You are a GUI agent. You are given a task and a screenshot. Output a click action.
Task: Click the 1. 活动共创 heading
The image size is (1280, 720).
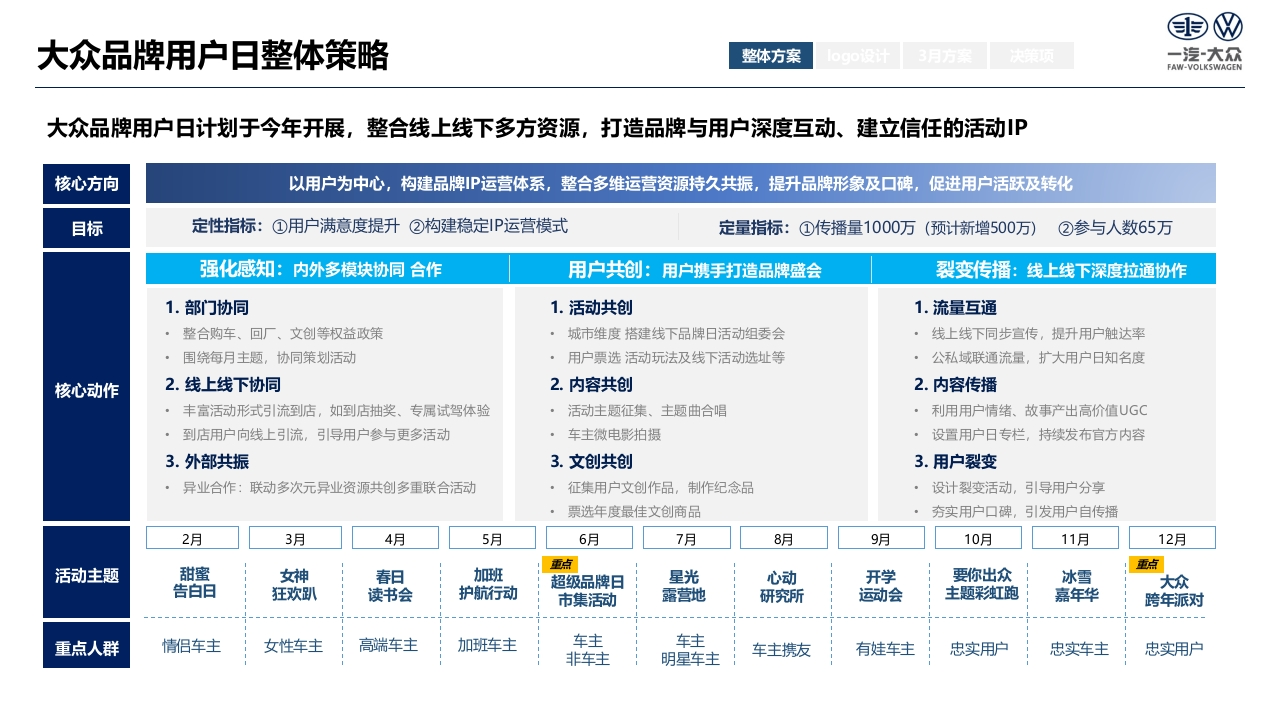[591, 308]
